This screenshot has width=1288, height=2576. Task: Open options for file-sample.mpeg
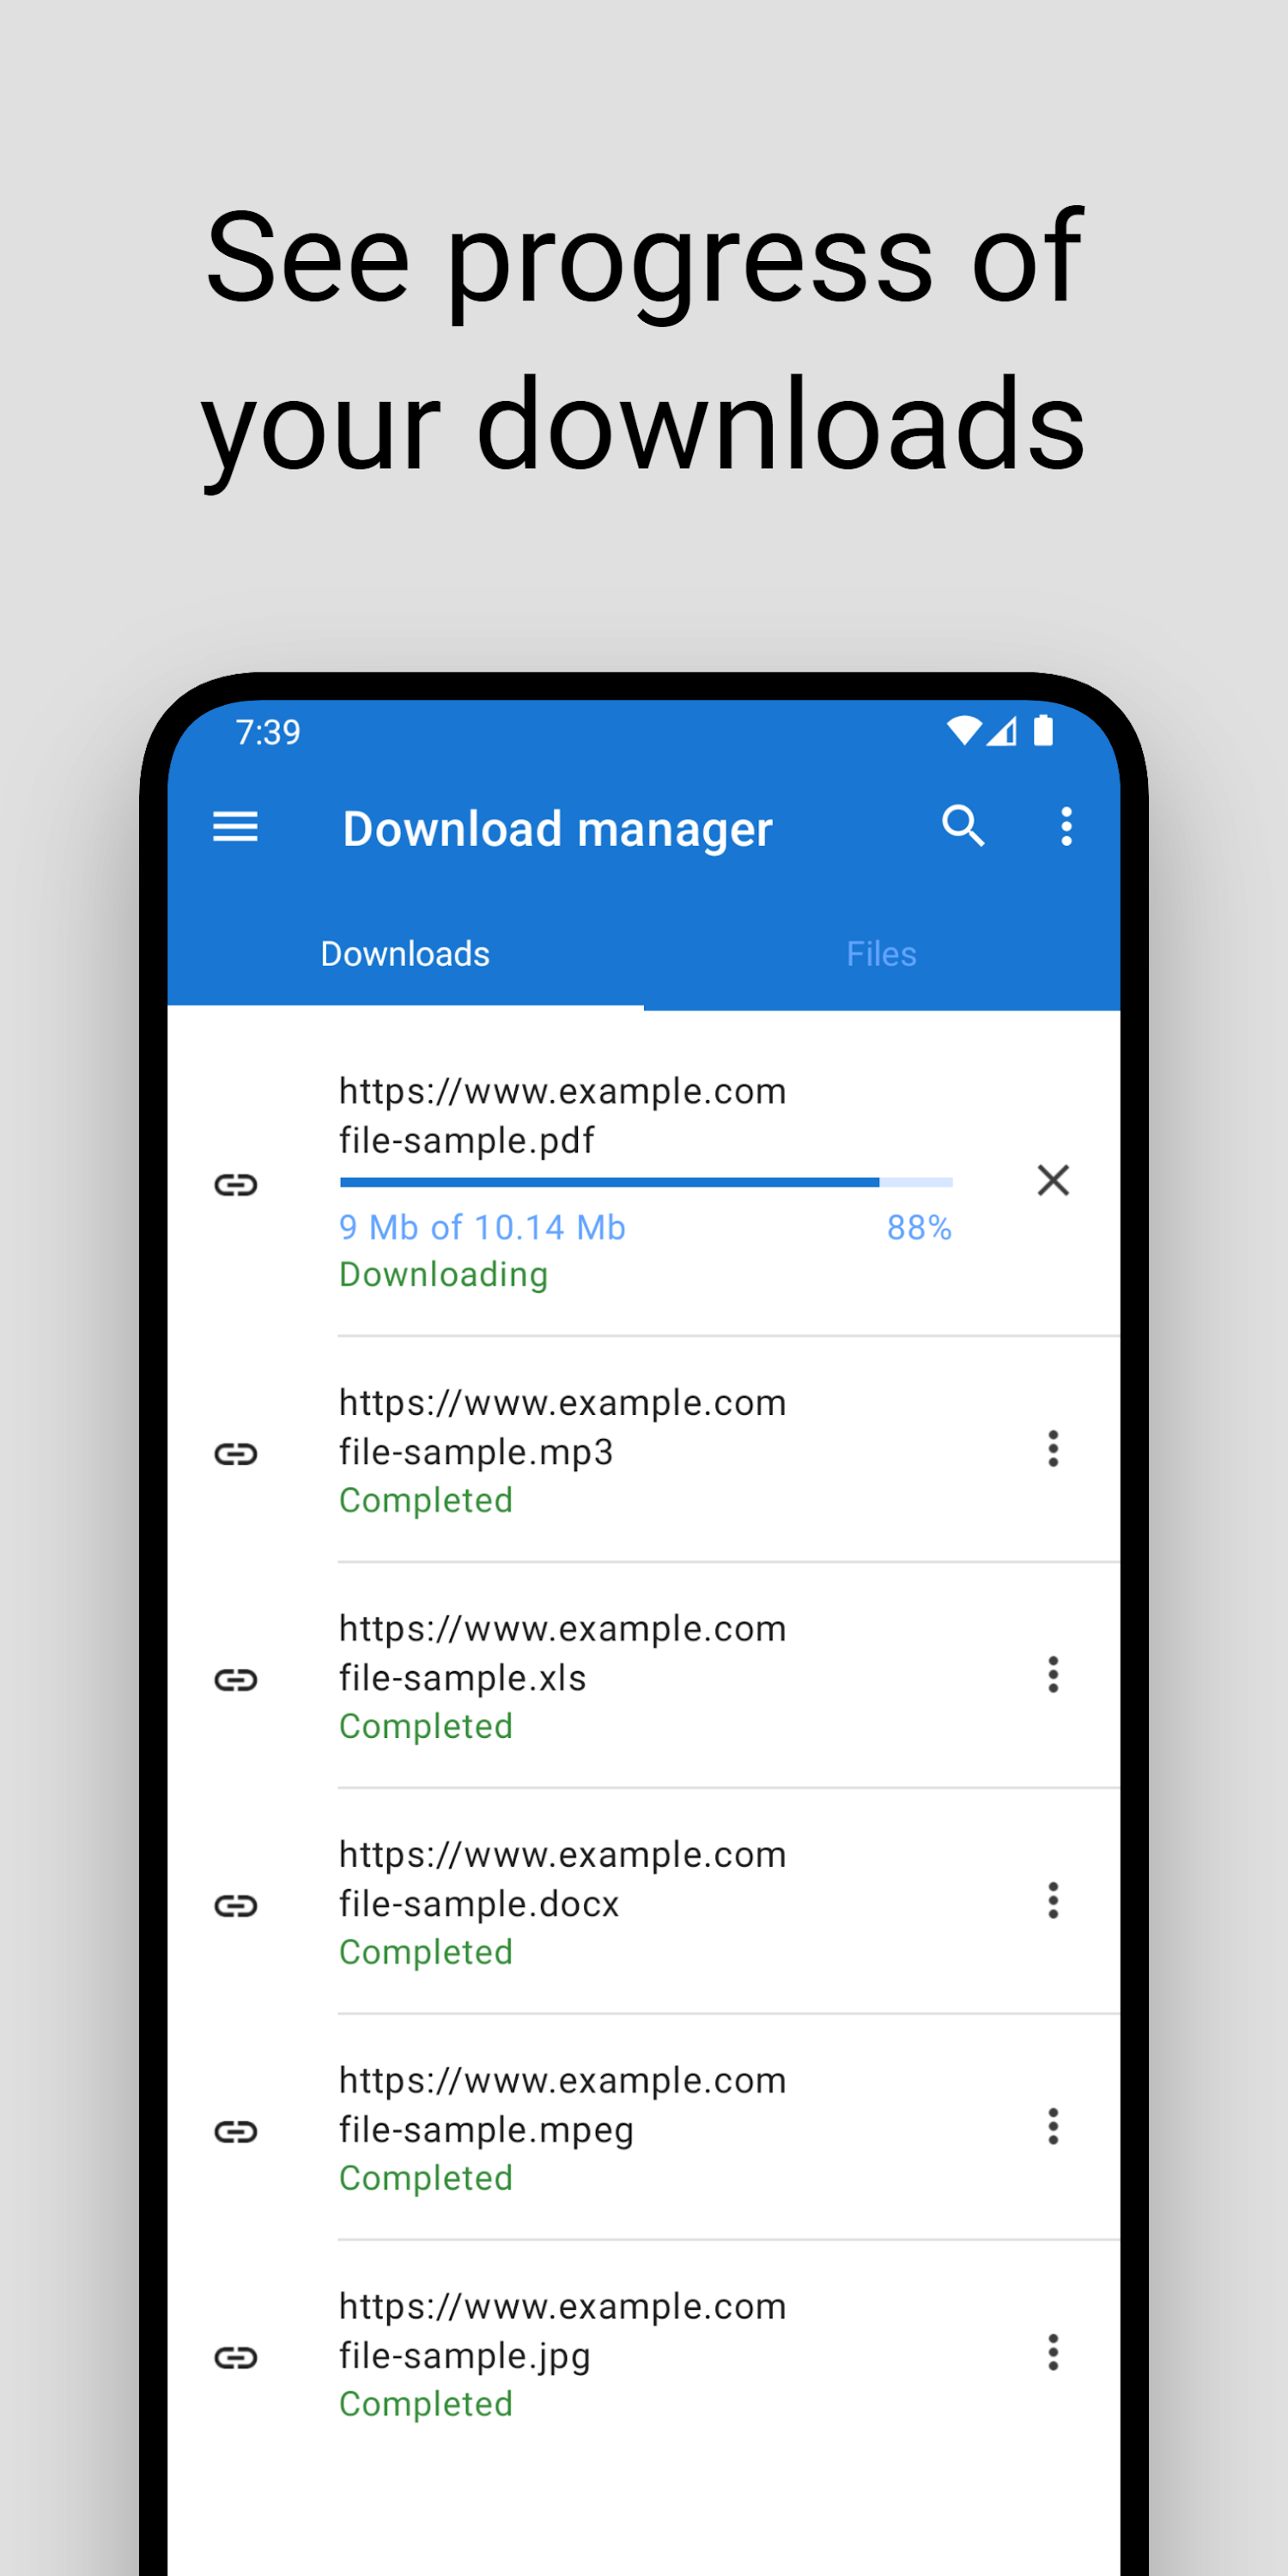[1053, 2126]
